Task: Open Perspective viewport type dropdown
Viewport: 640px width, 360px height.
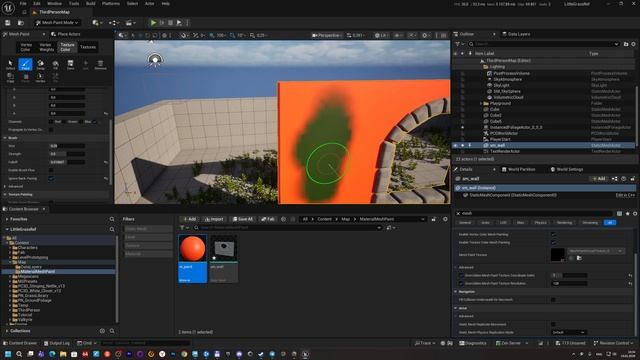Action: tap(327, 36)
